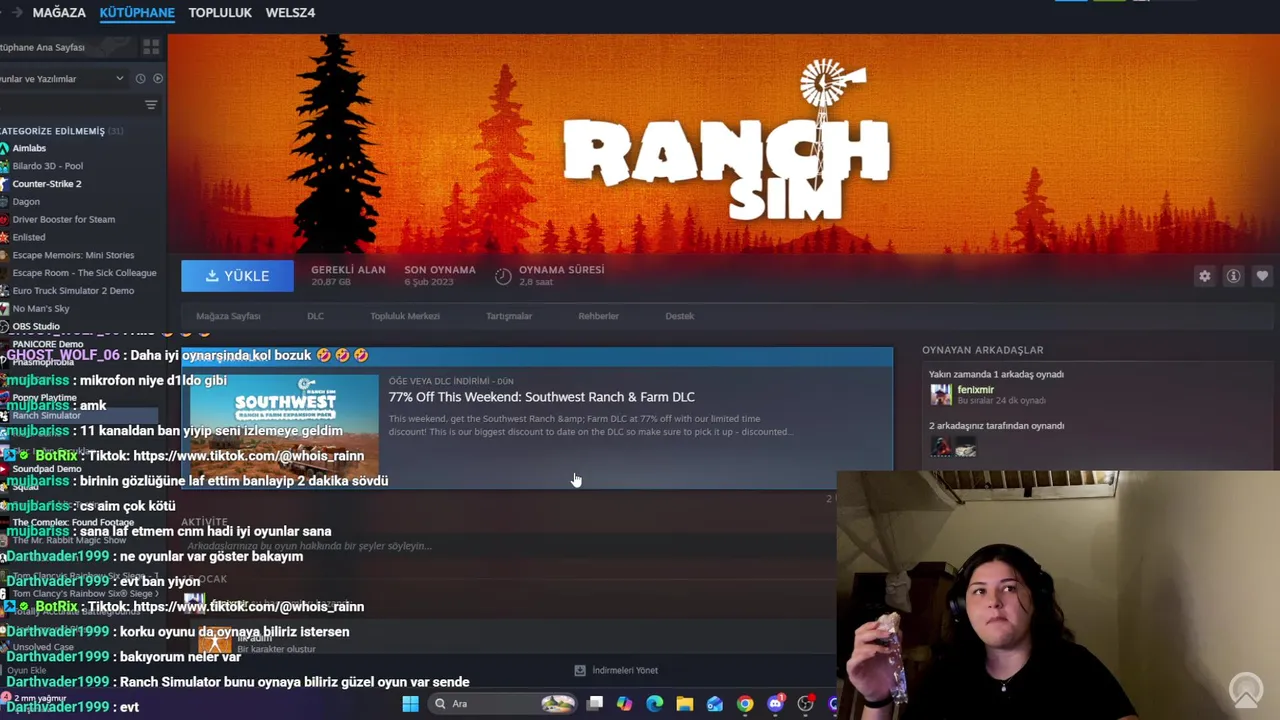Open Google Chrome from taskbar

[745, 704]
